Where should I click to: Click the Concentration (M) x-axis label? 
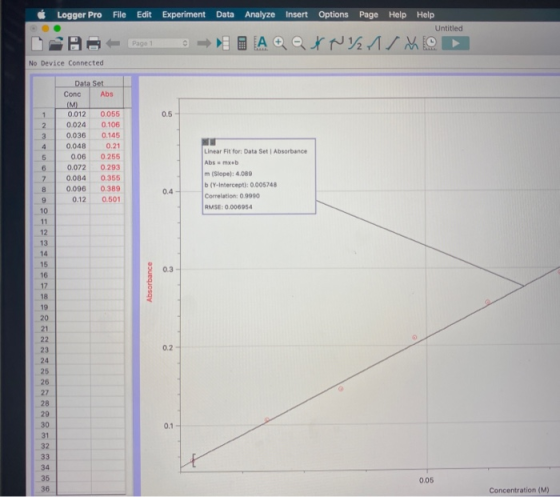click(x=519, y=490)
